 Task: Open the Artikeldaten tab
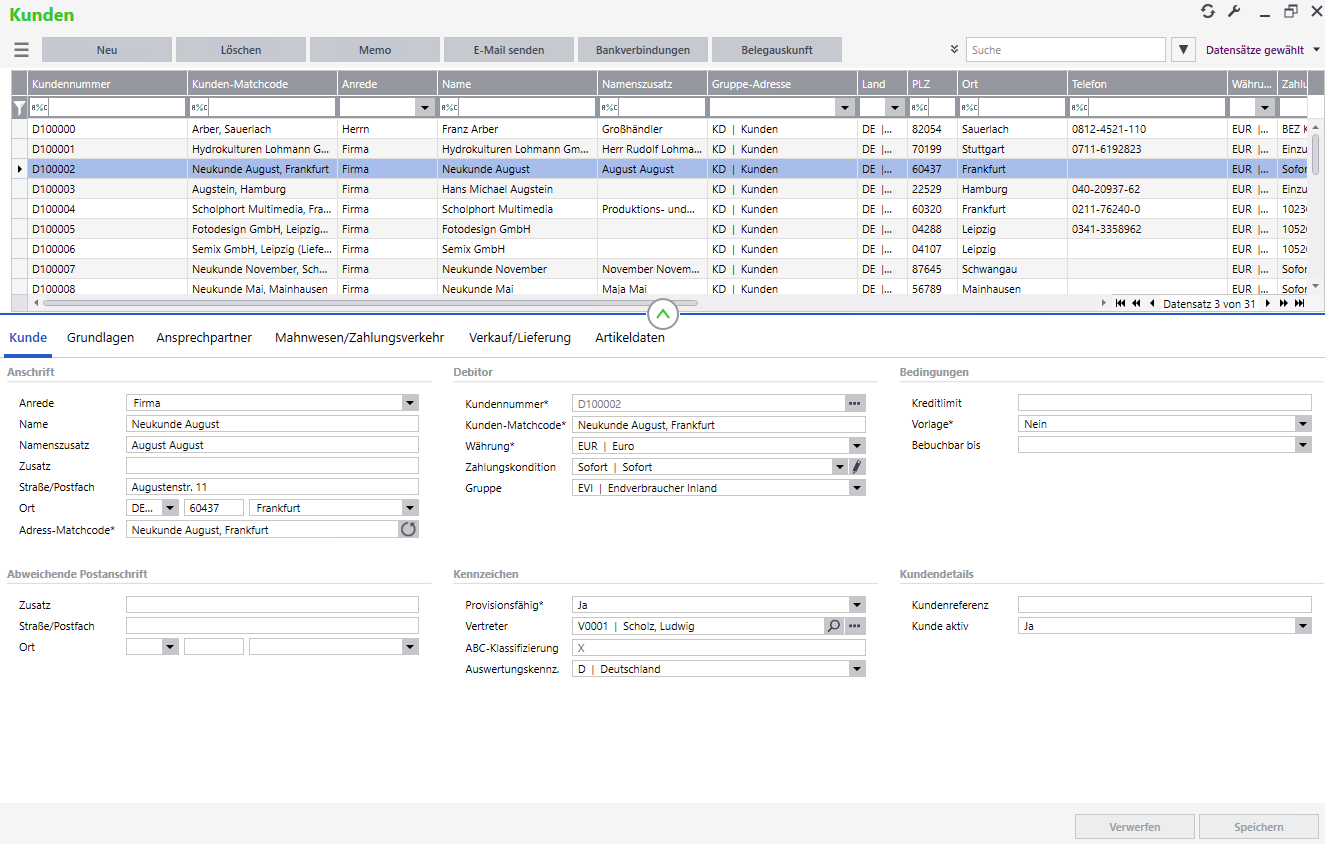pyautogui.click(x=630, y=338)
